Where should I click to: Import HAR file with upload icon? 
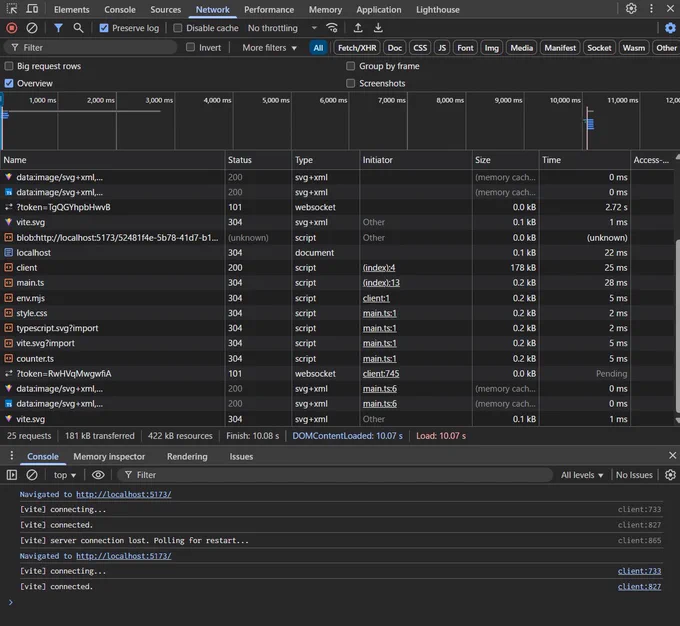coord(358,28)
